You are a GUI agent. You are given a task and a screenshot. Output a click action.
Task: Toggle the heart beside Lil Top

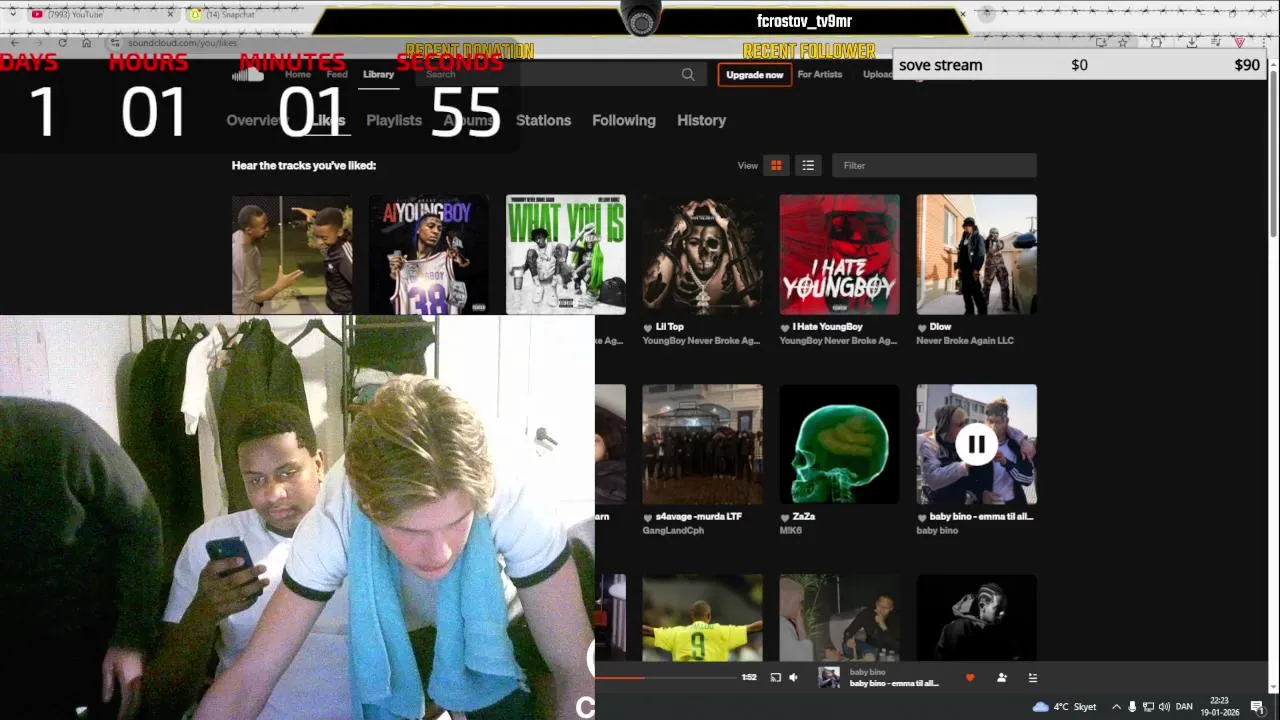pos(648,327)
